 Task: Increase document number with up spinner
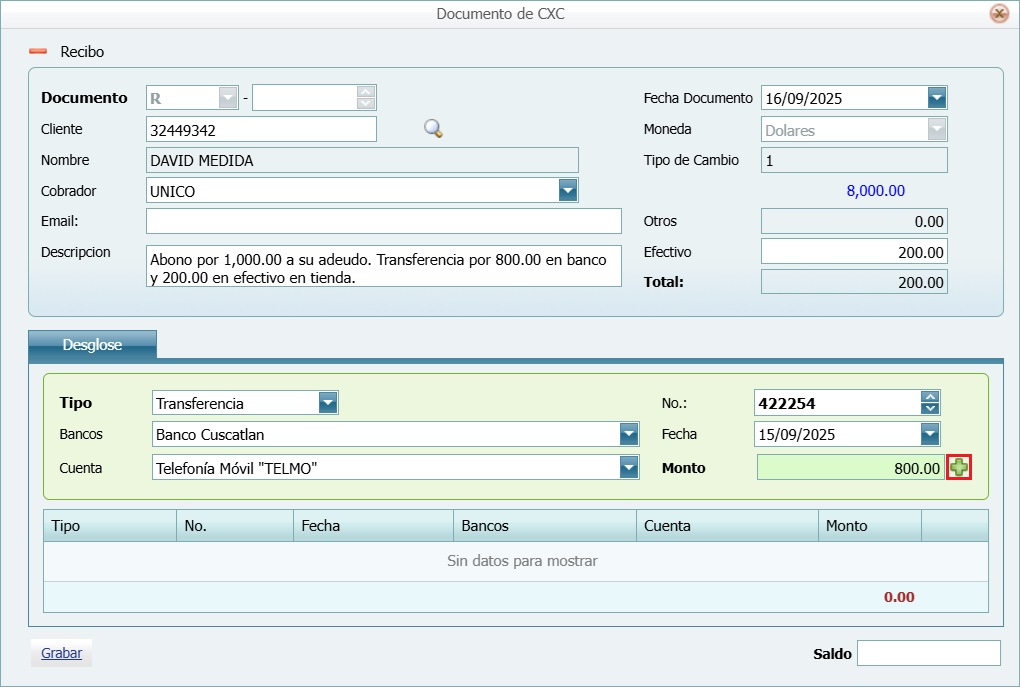coord(366,91)
